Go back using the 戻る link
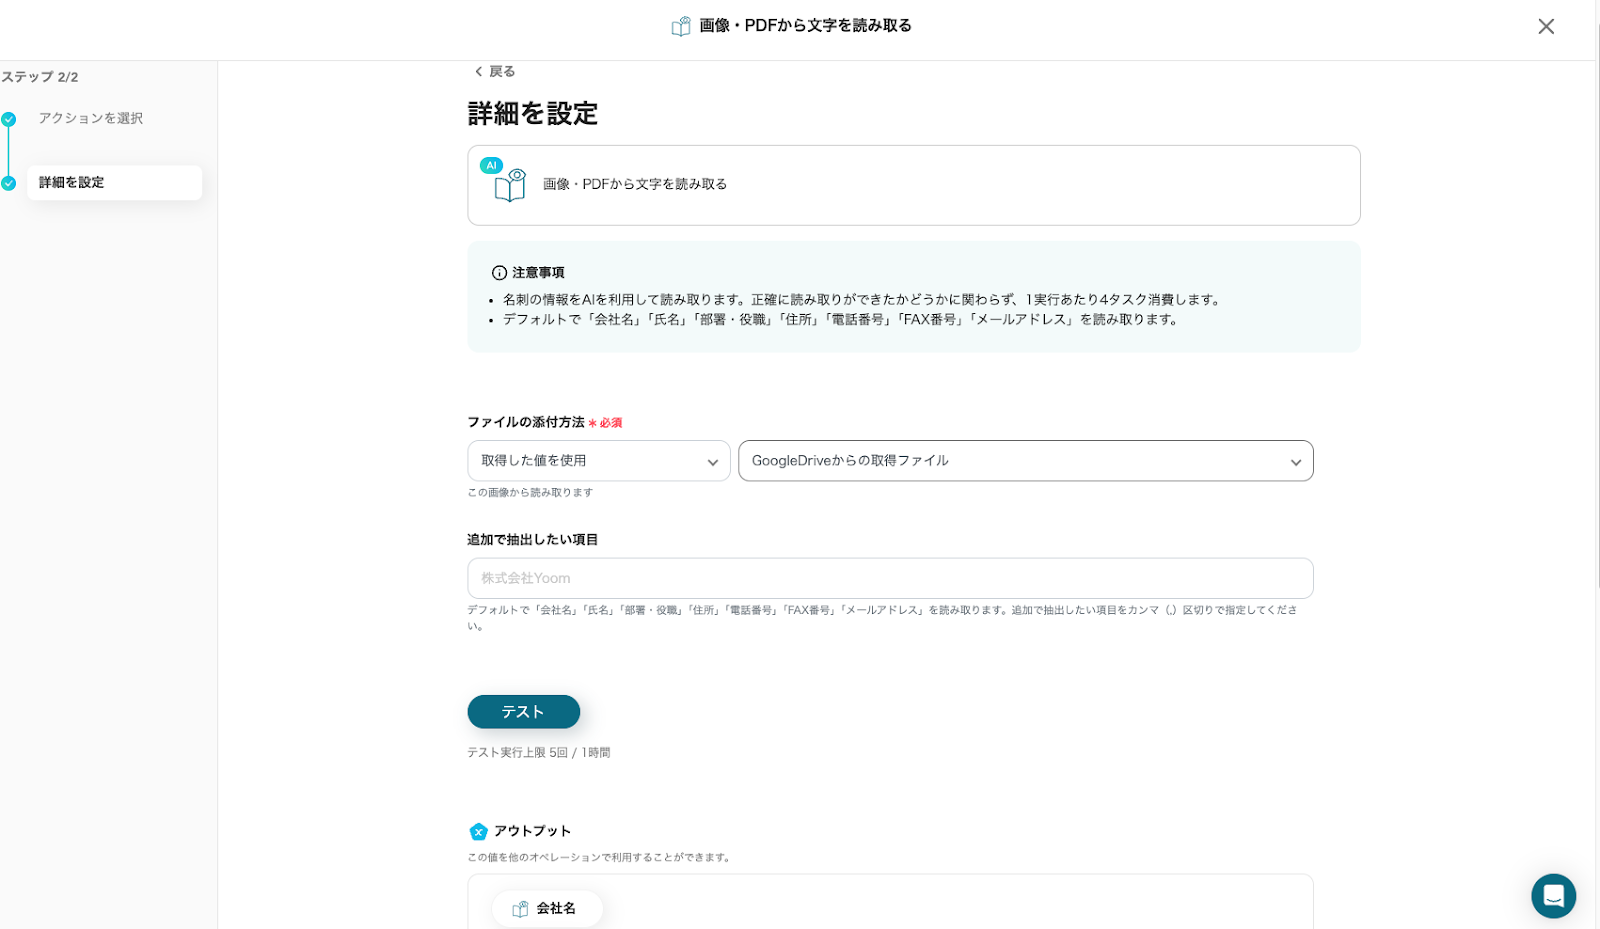This screenshot has height=929, width=1600. click(x=495, y=71)
